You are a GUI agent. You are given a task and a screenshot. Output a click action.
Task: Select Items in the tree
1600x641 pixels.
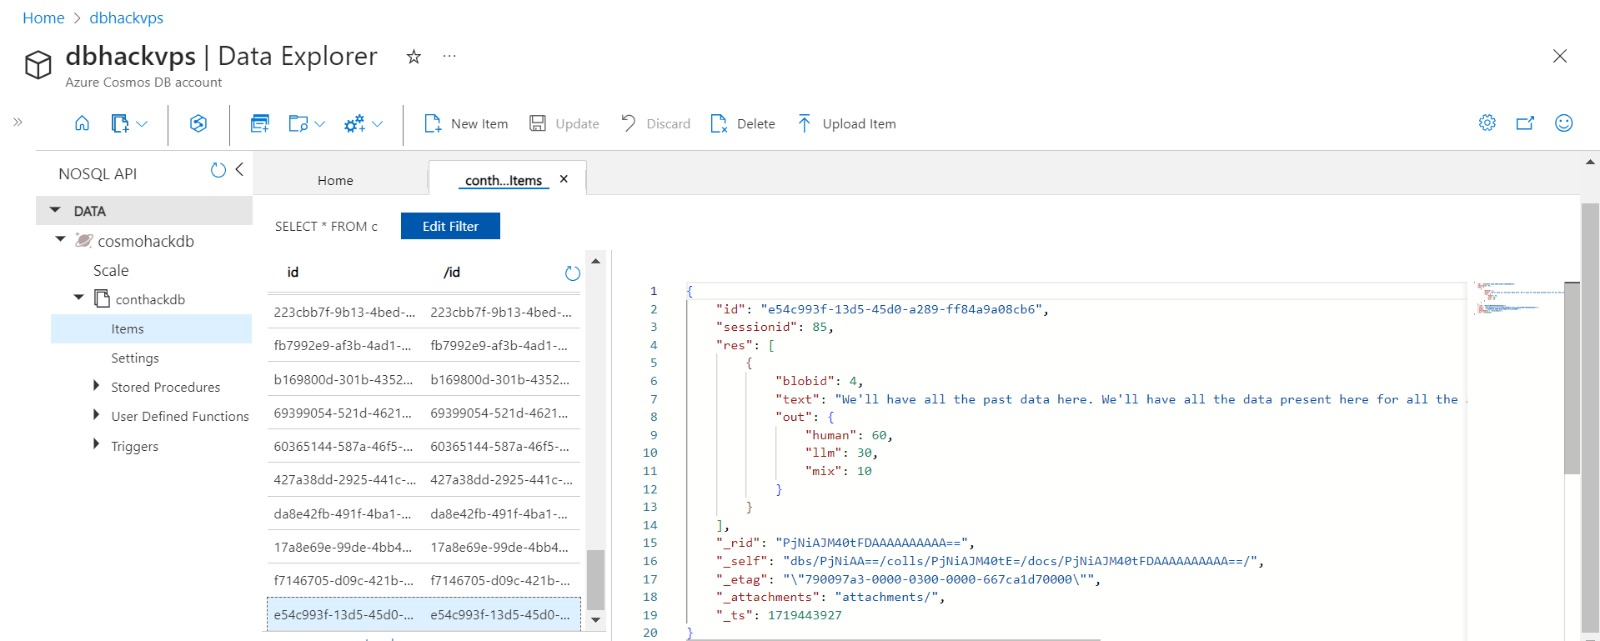pos(151,329)
